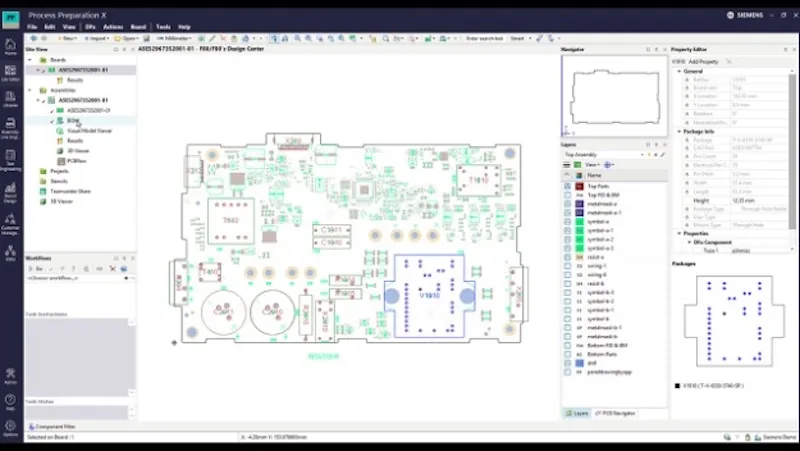The height and width of the screenshot is (451, 800).
Task: Click the magnifier search icon in the toolbar
Action: 386,38
